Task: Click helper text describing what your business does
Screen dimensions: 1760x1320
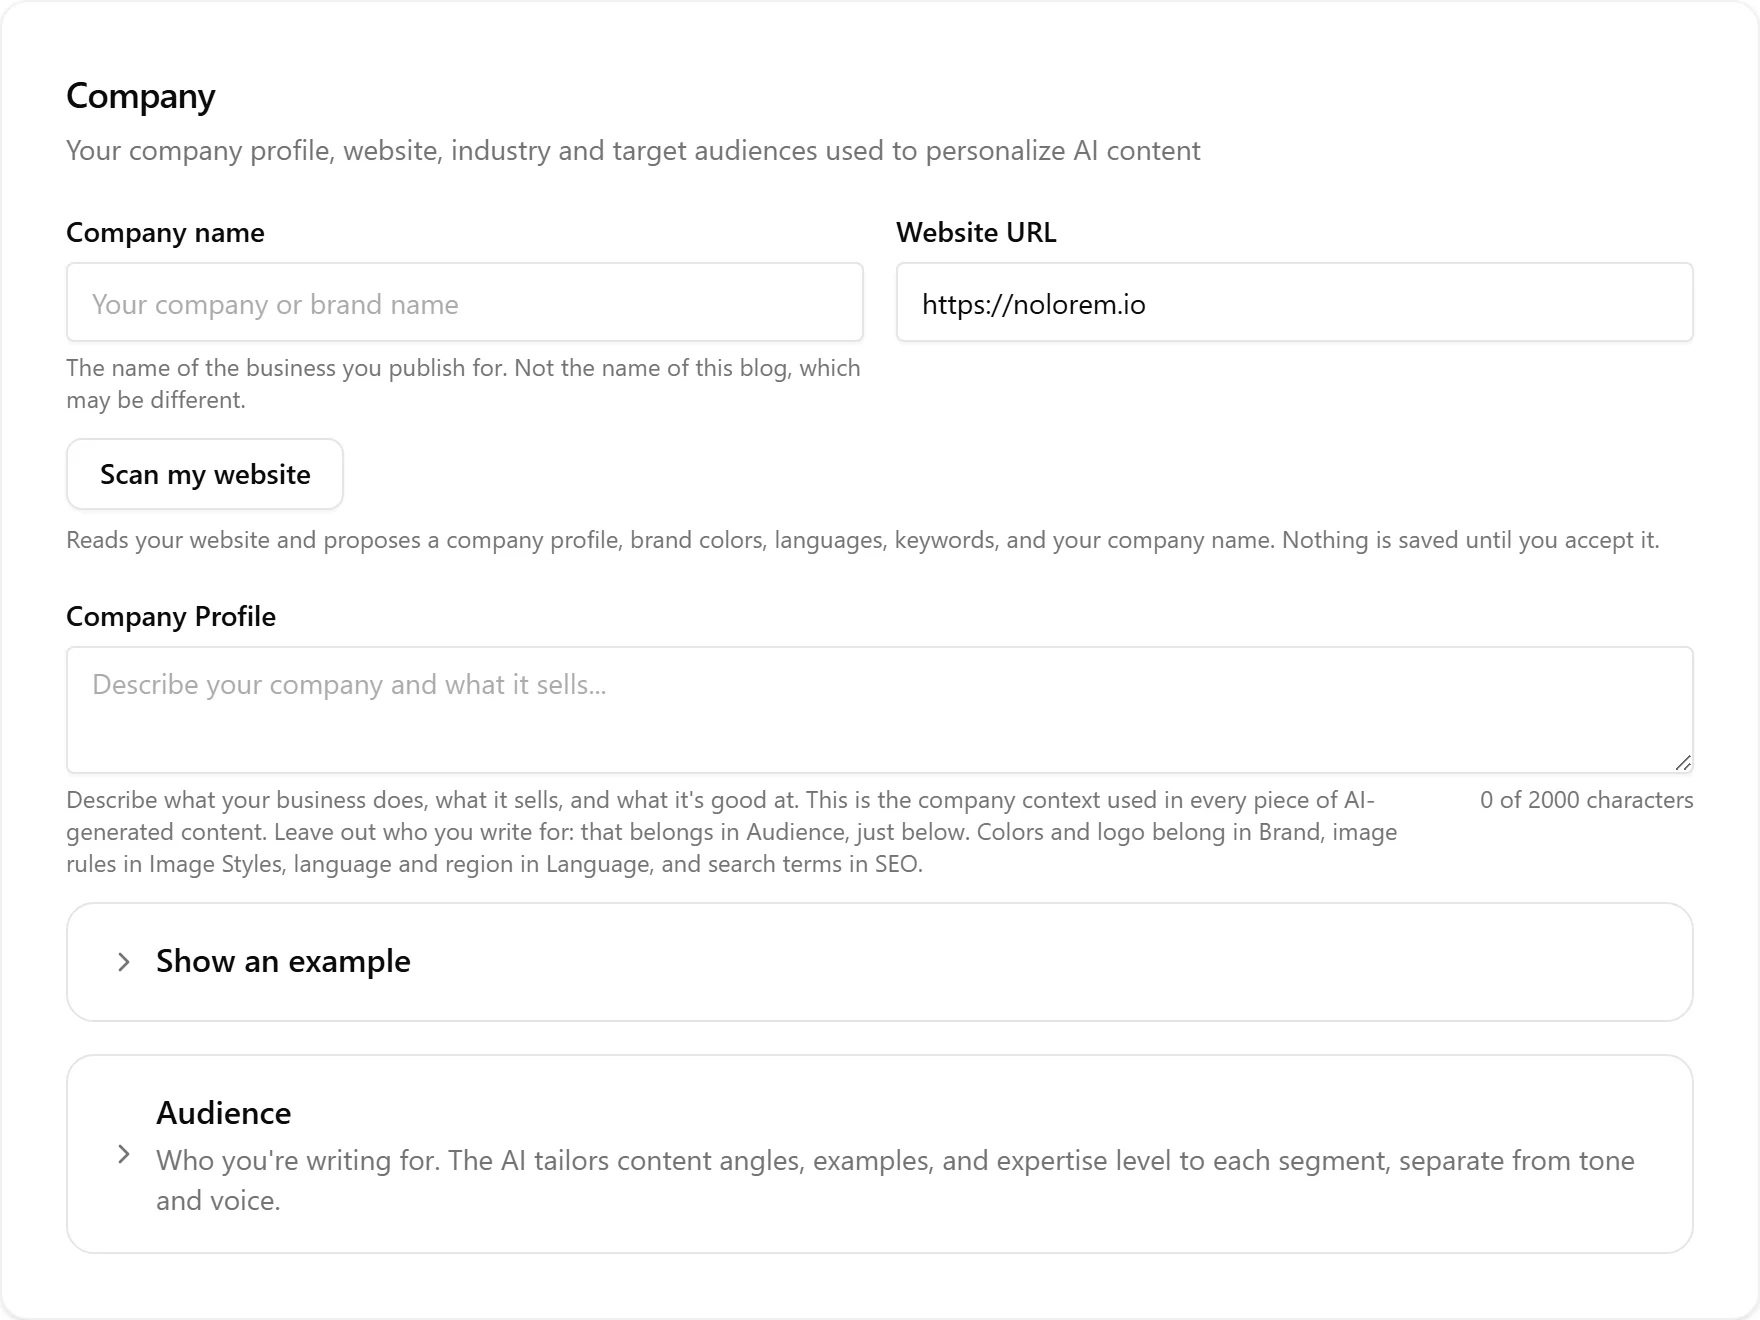Action: (731, 832)
